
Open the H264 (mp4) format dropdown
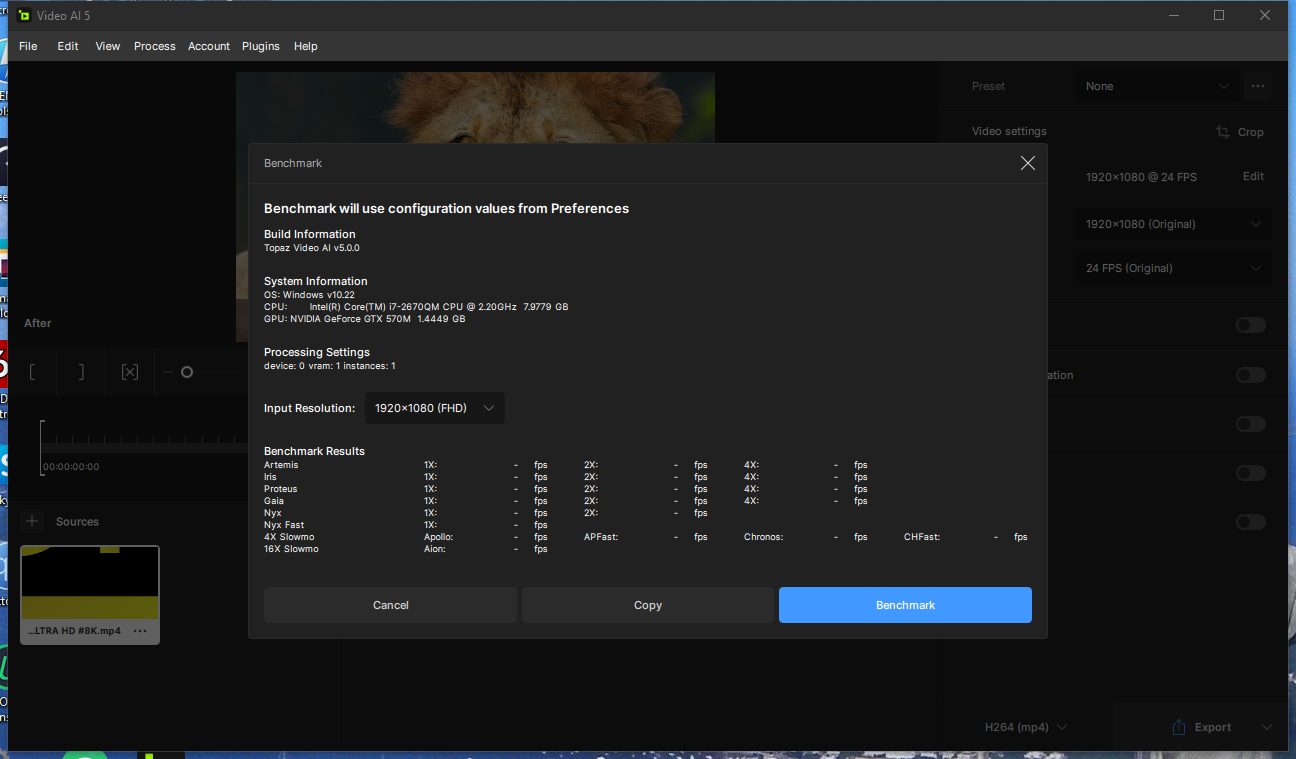1026,727
